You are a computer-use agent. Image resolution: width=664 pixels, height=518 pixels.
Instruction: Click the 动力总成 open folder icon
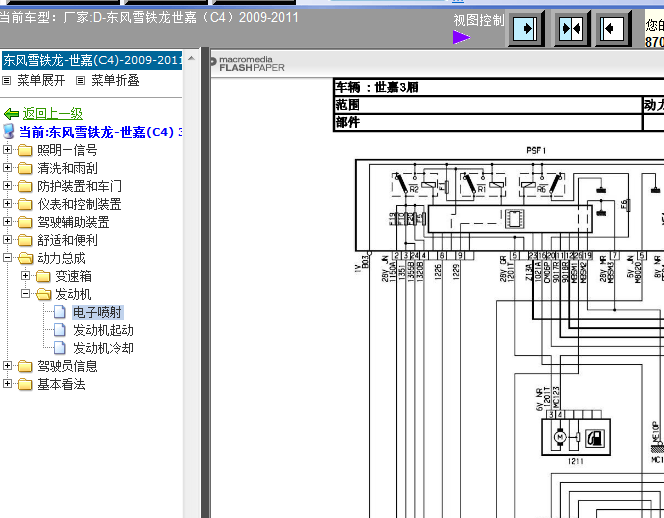tap(25, 258)
